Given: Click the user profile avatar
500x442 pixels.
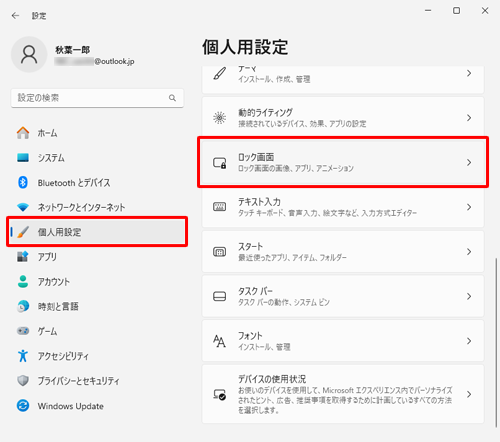Looking at the screenshot, I should (x=29, y=55).
